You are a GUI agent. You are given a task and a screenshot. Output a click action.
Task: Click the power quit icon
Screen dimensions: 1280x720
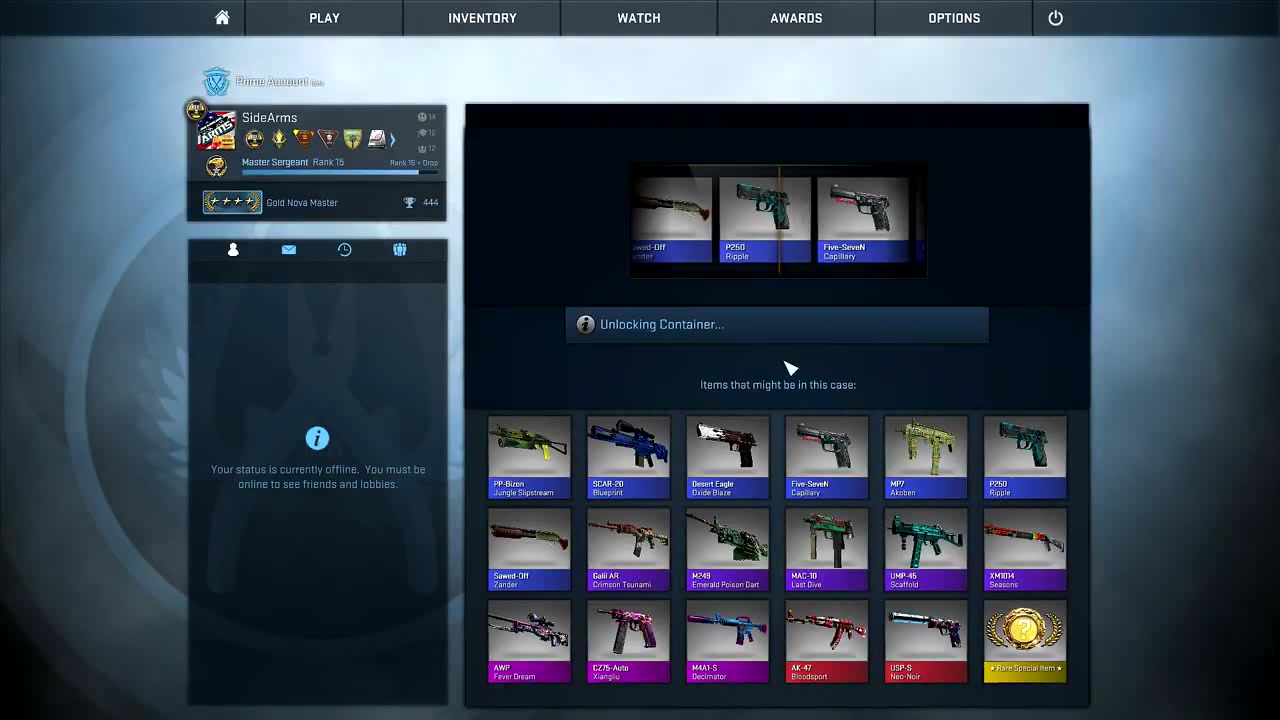[x=1055, y=18]
